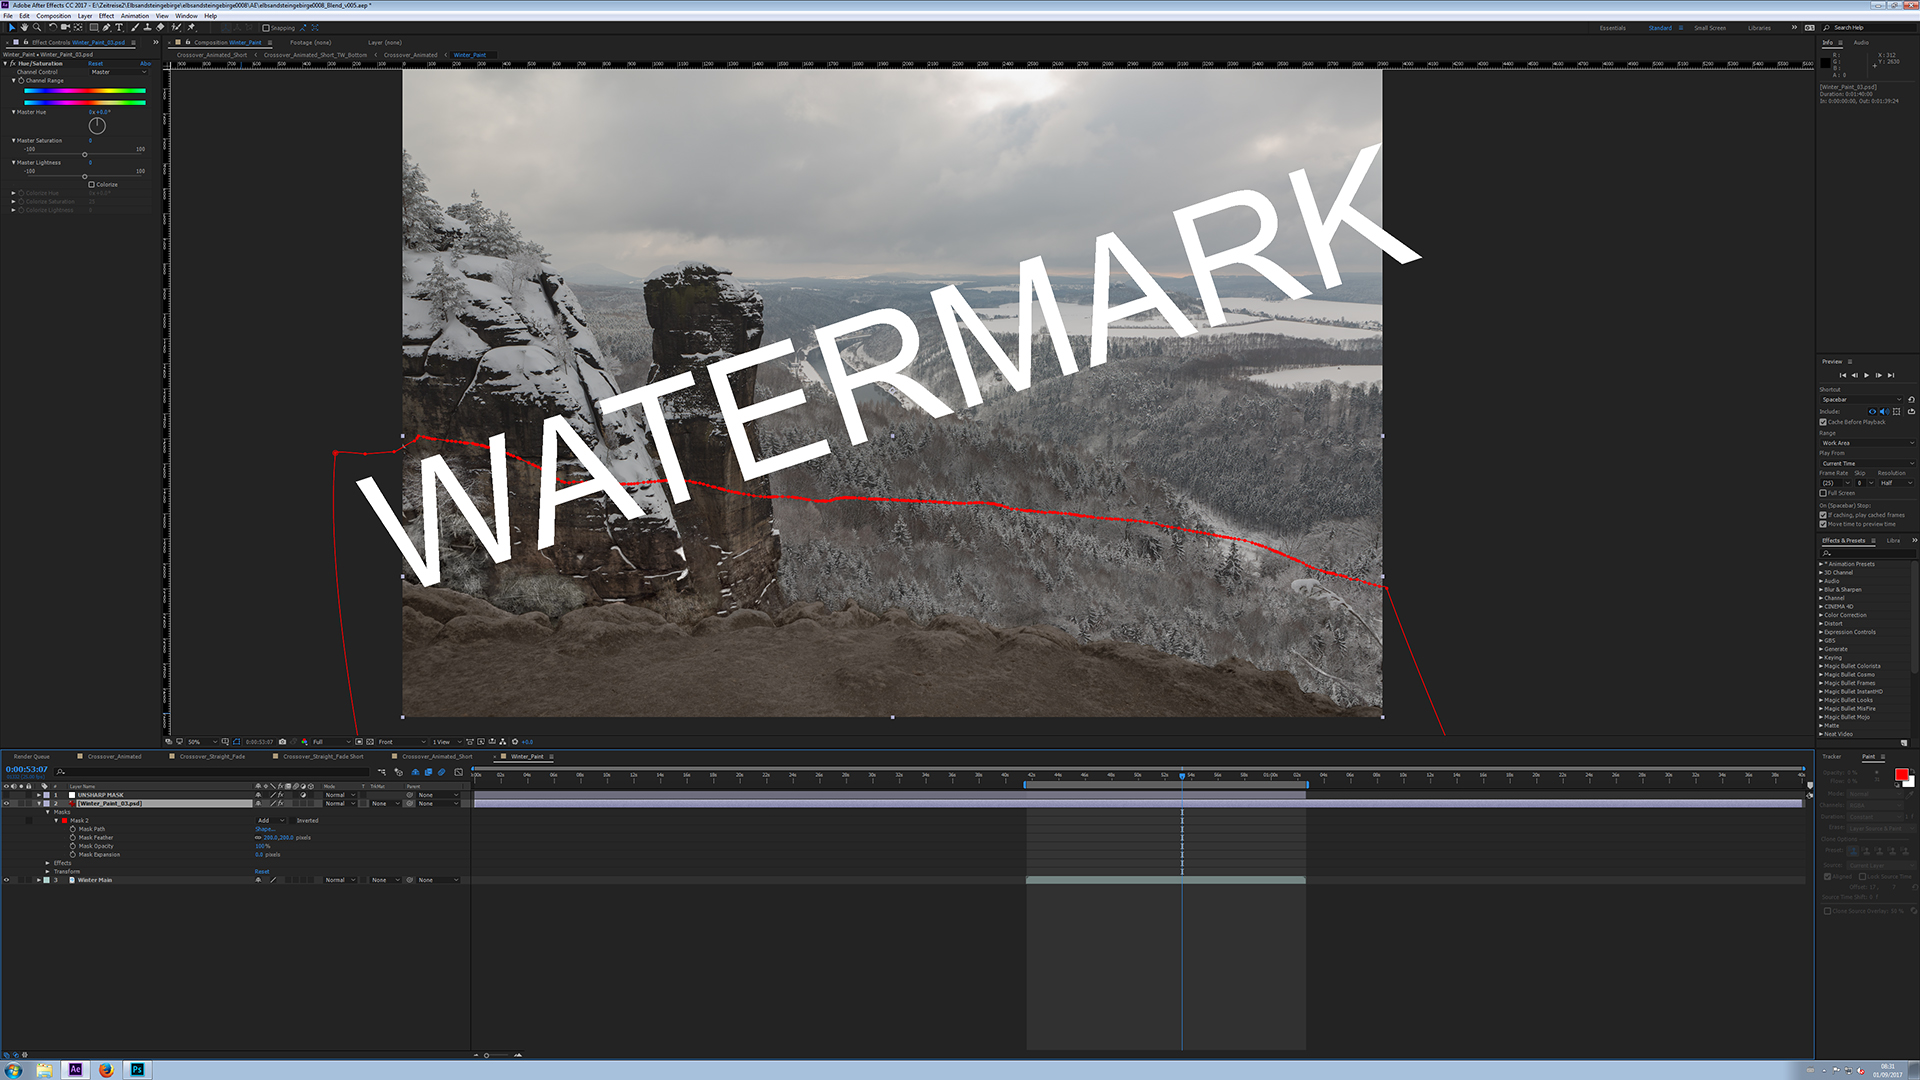Open the Mask 2 blending mode Add dropdown
1920x1080 pixels.
pyautogui.click(x=270, y=820)
